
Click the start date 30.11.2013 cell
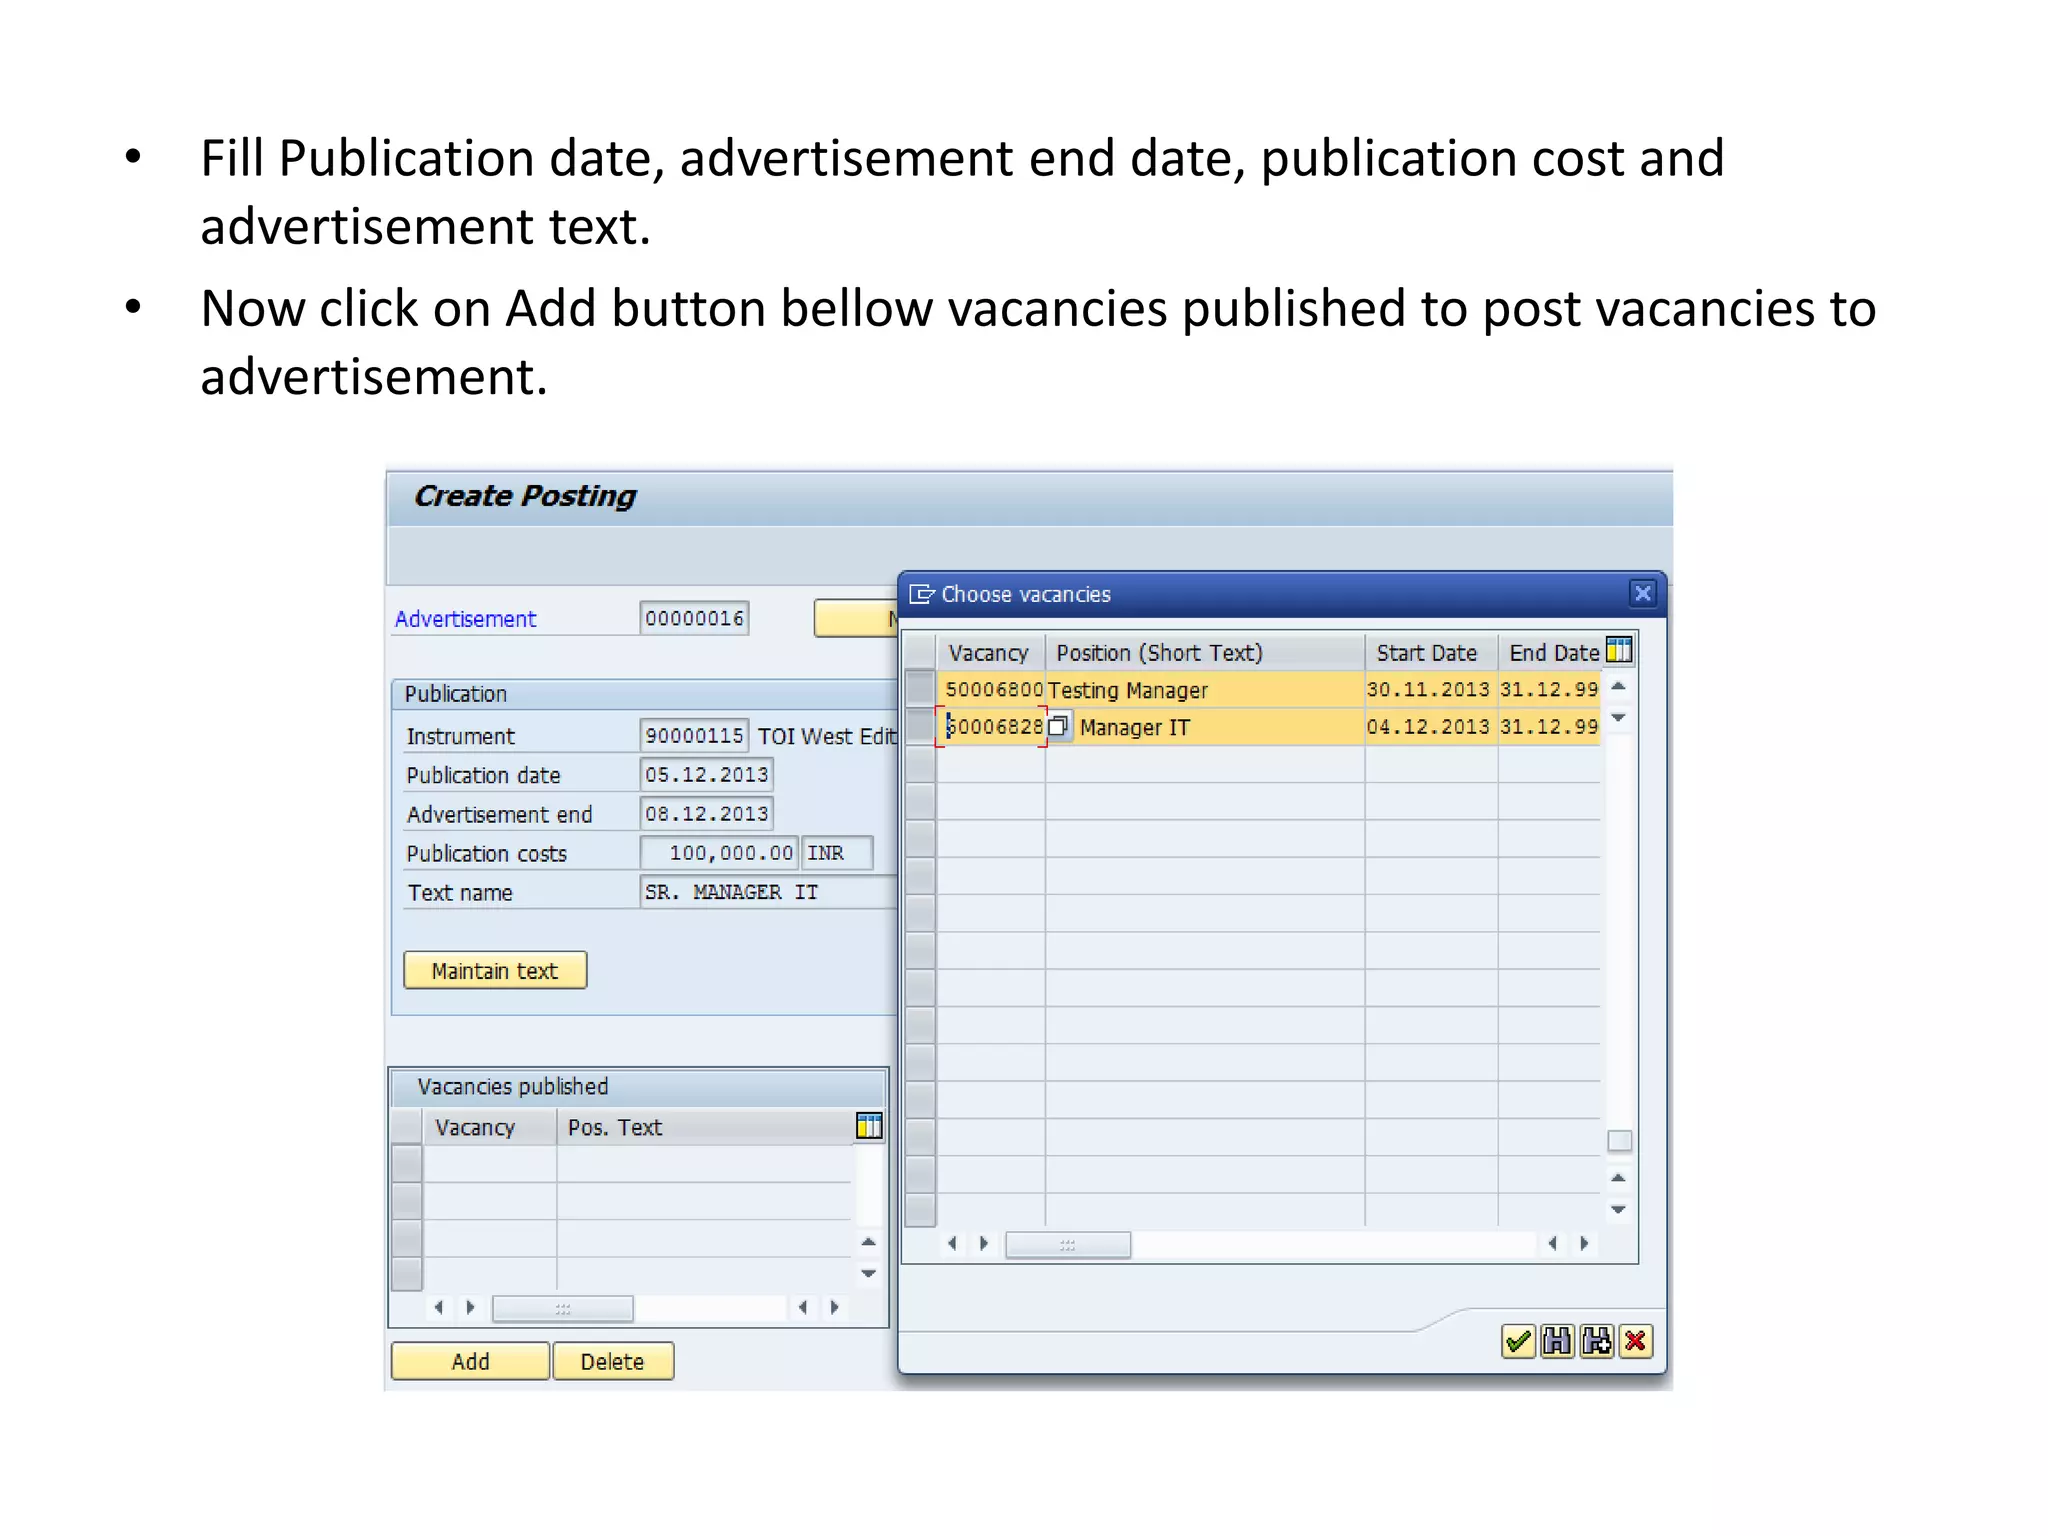(1430, 690)
